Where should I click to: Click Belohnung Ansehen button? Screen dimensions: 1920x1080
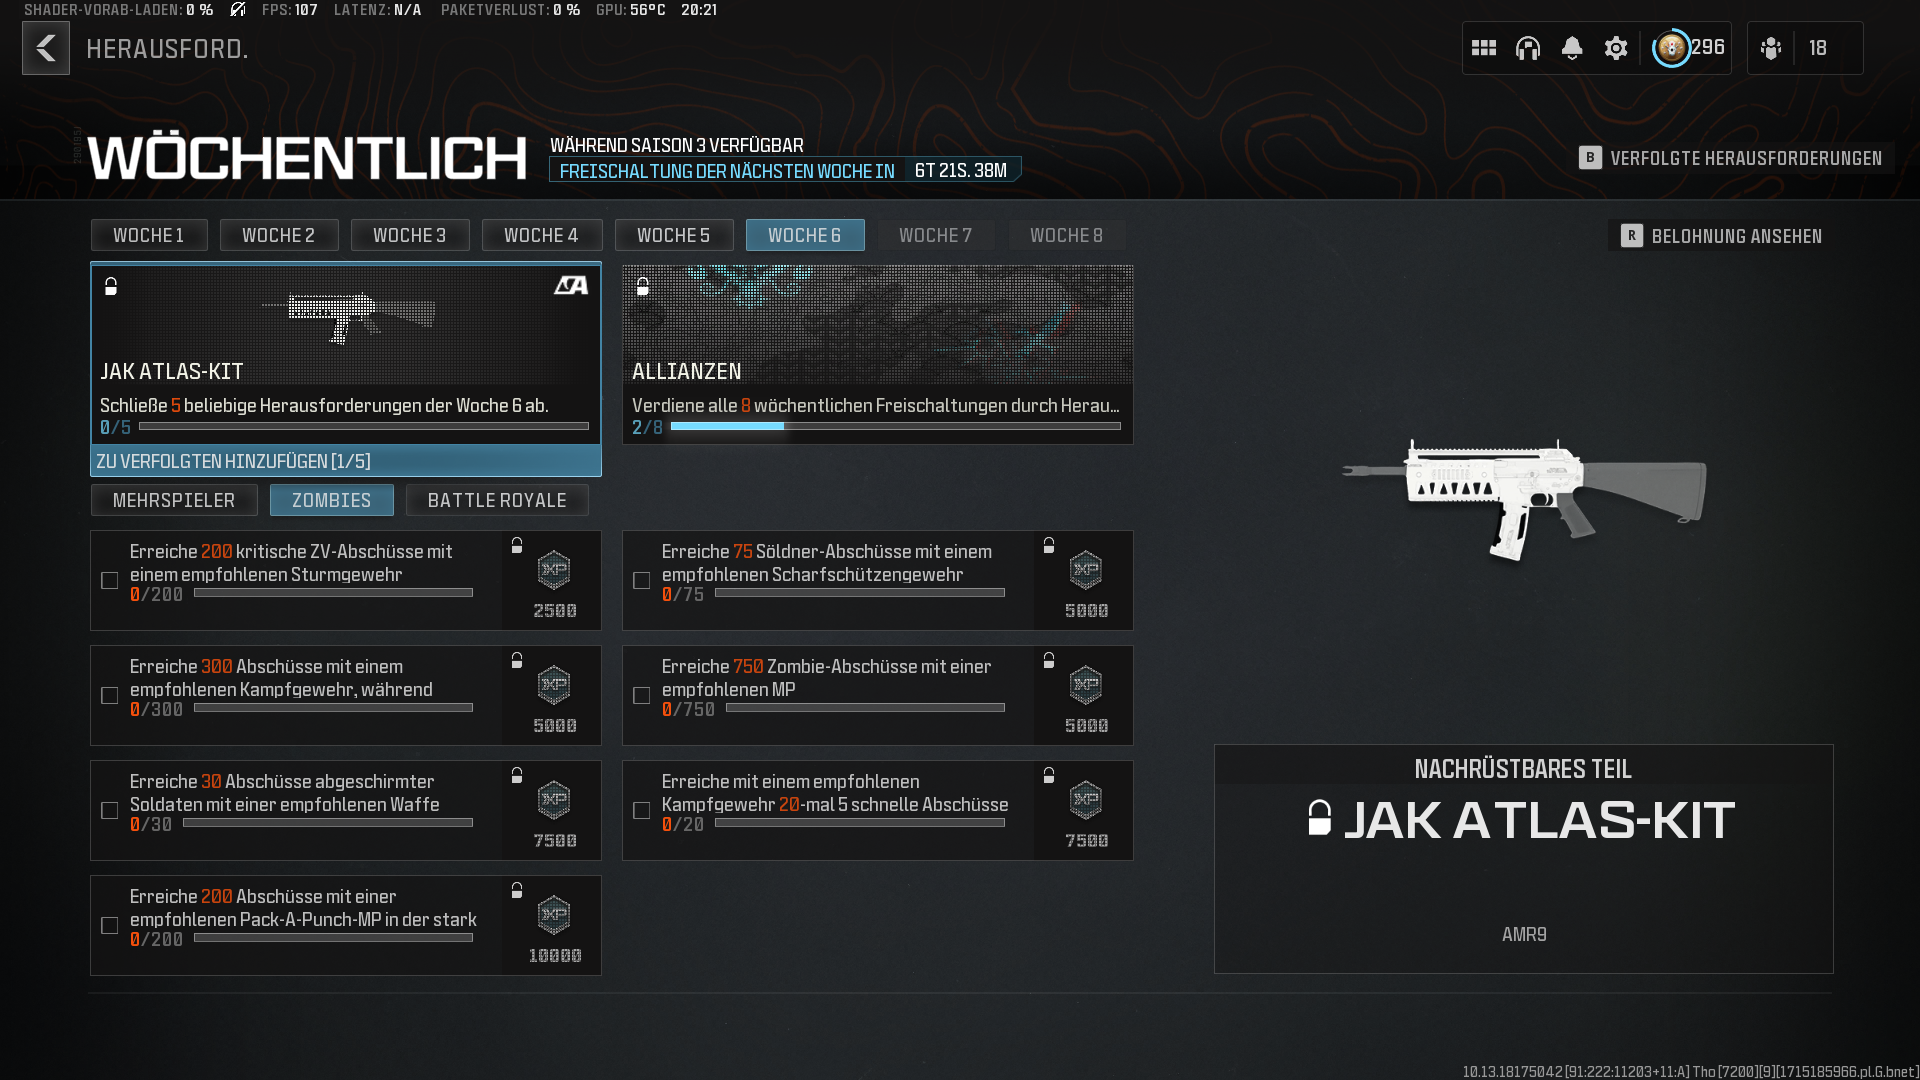1721,236
